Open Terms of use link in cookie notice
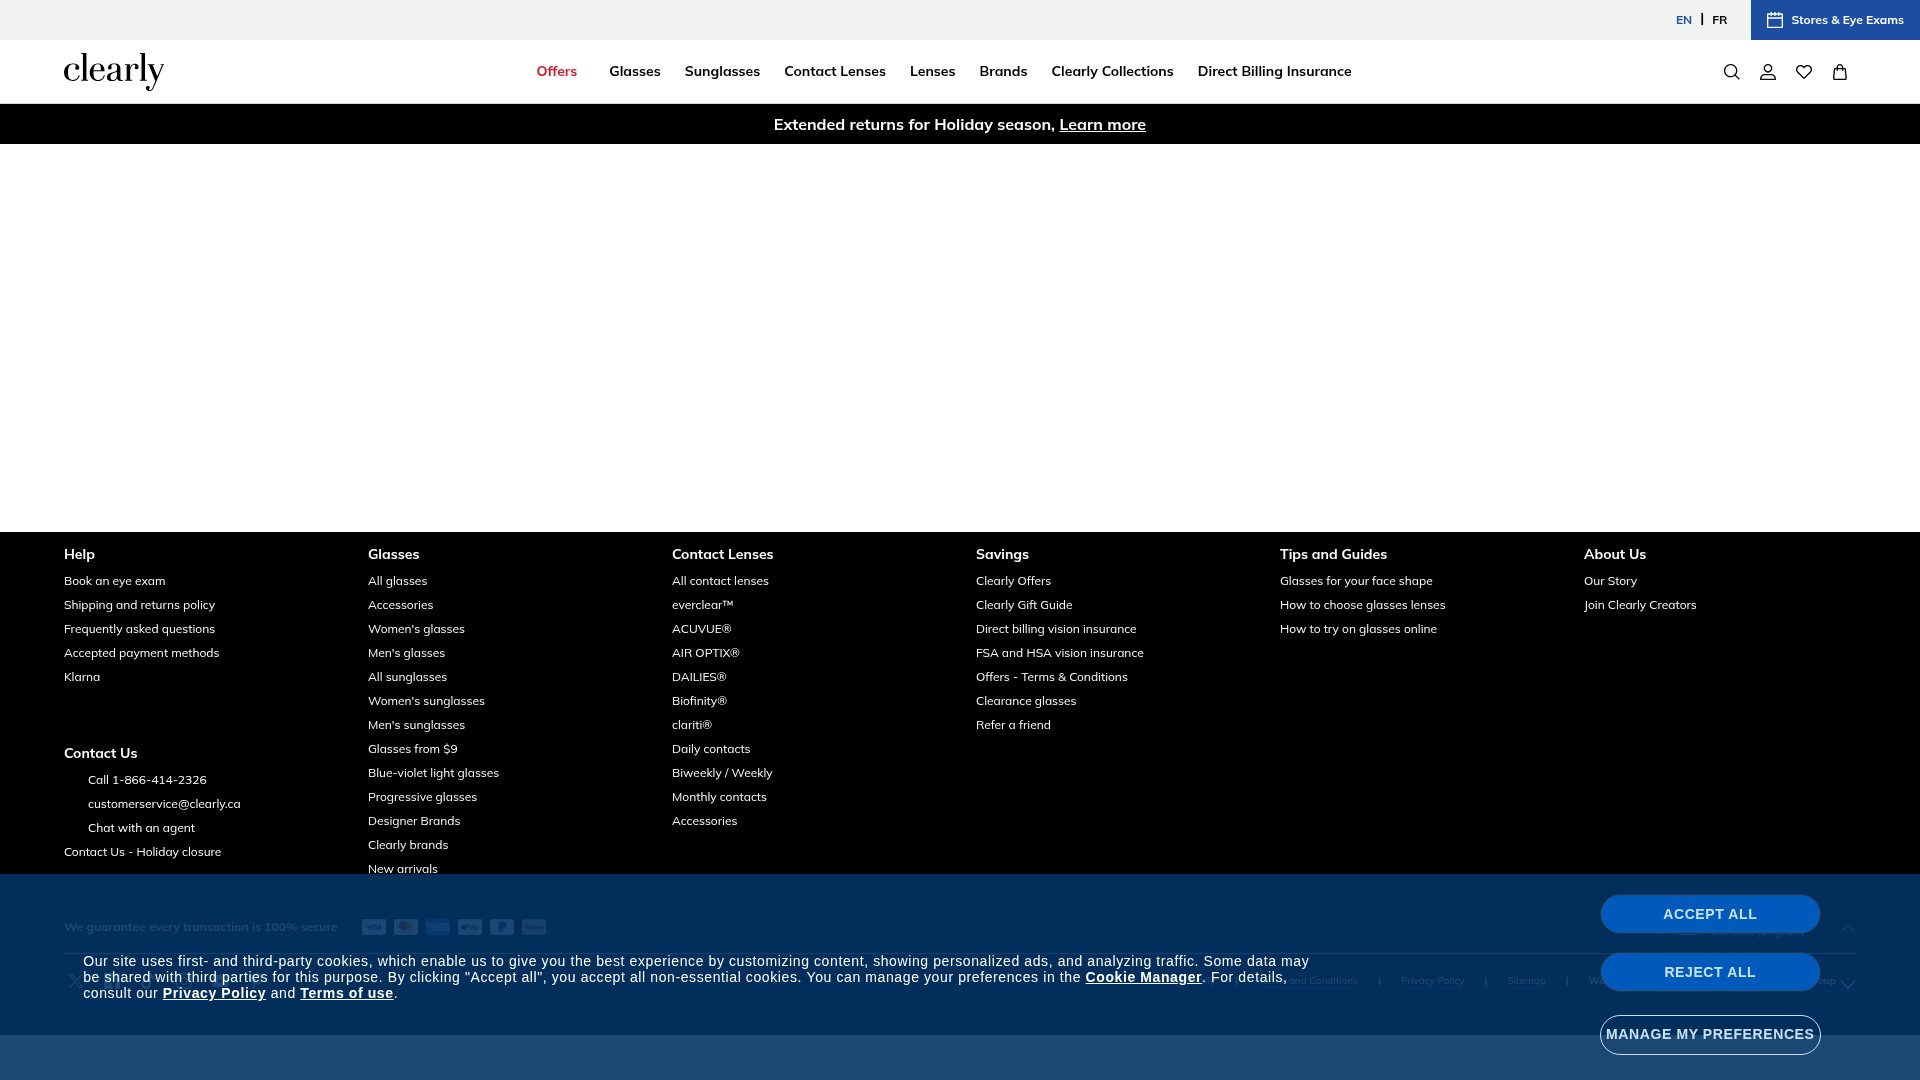Viewport: 1920px width, 1080px height. pos(347,993)
